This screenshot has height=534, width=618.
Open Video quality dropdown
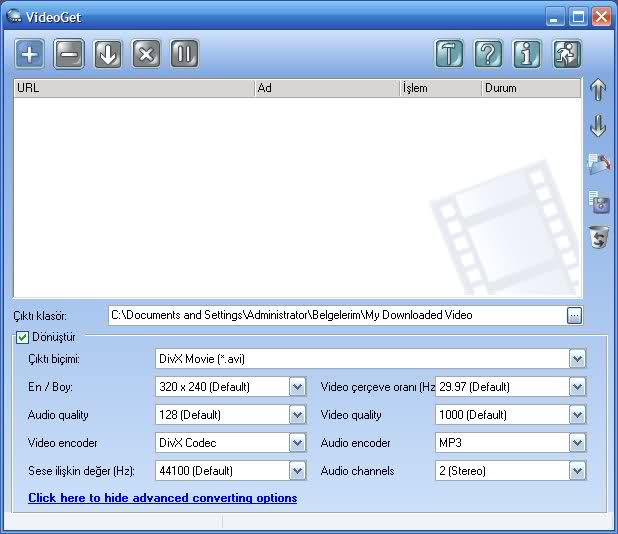click(x=577, y=415)
